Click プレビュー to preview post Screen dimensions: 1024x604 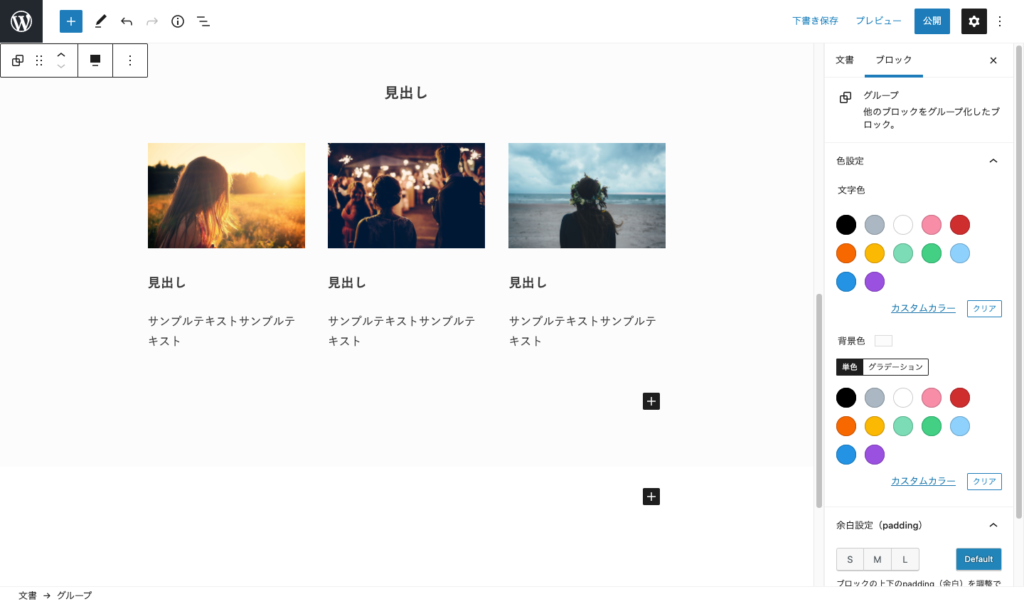point(878,21)
